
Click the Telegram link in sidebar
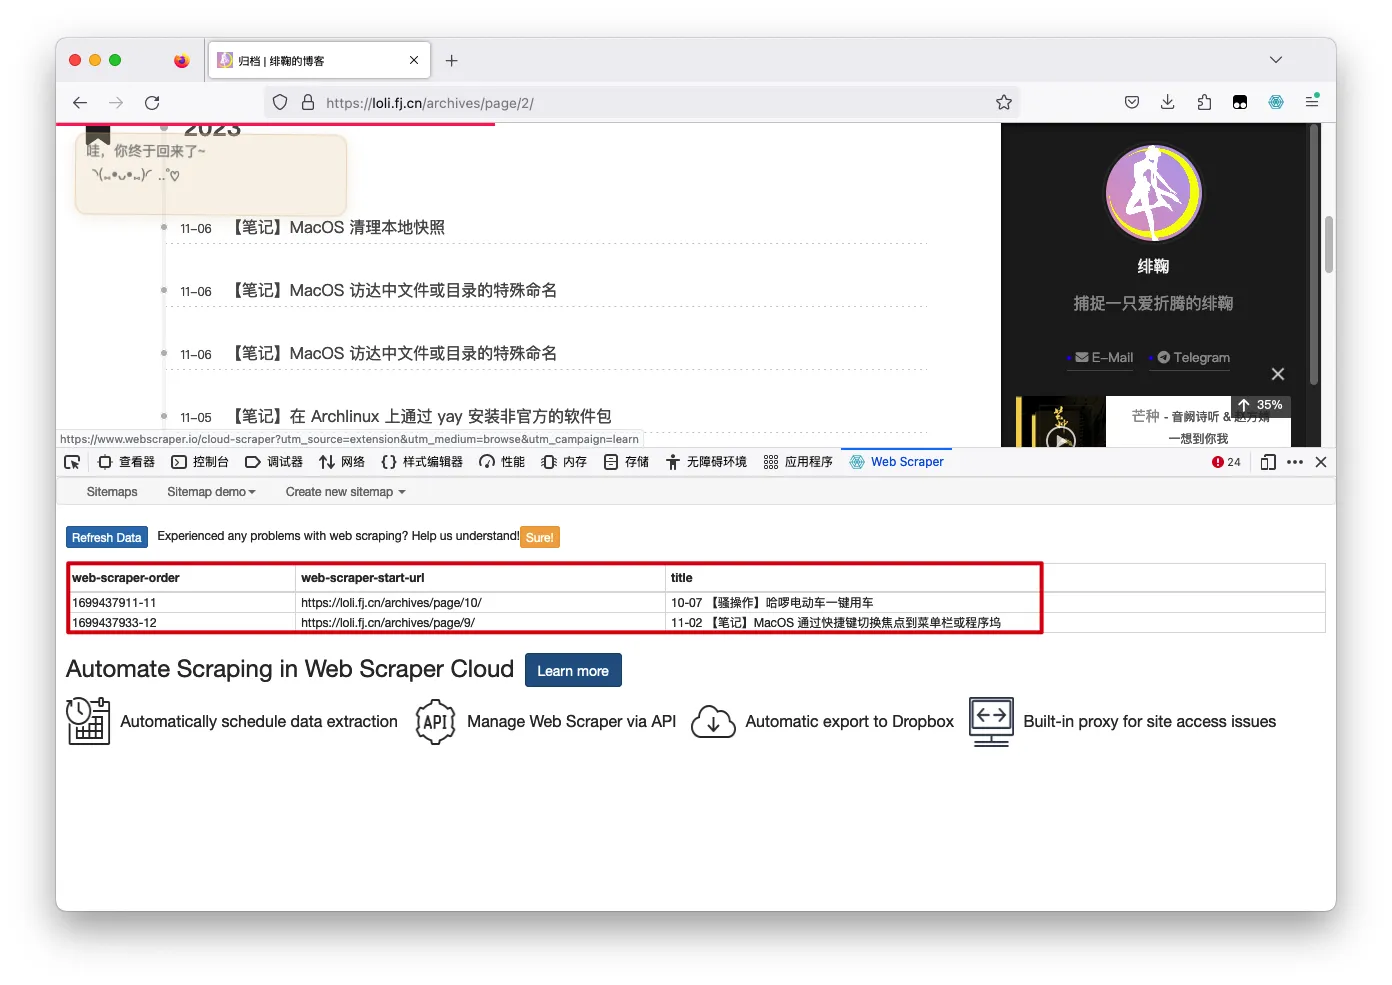click(1193, 358)
